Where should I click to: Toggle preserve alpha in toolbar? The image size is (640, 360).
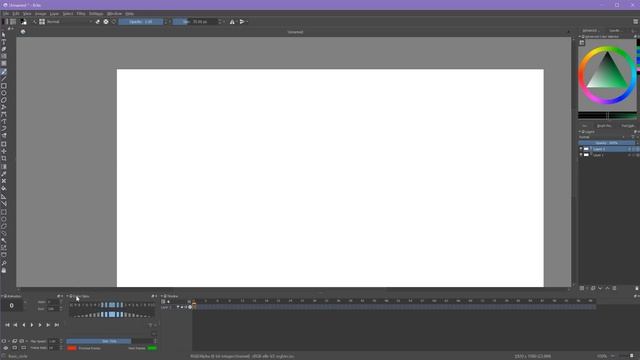pos(106,22)
